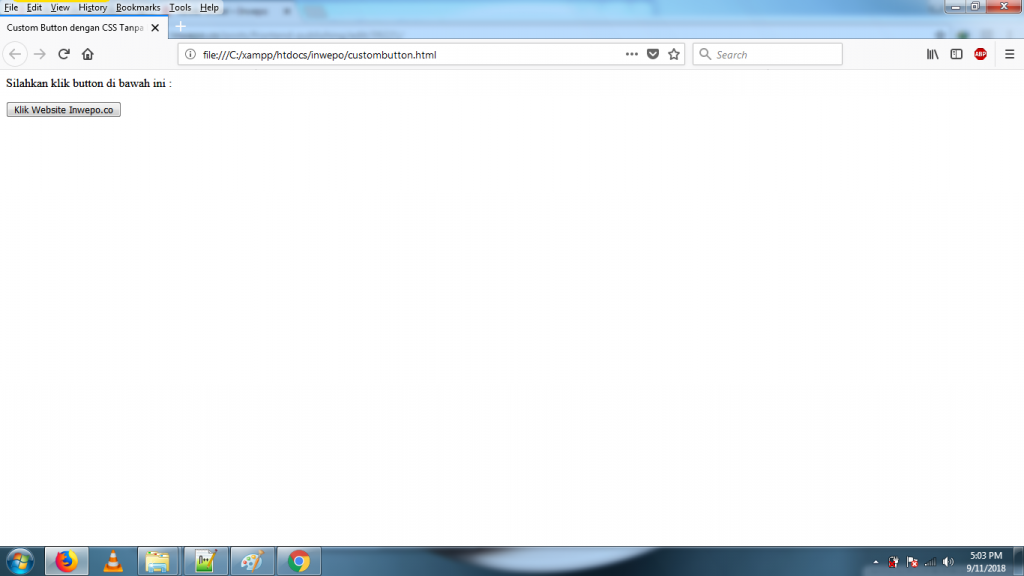Open the Help menu
Image resolution: width=1024 pixels, height=576 pixels.
click(209, 8)
